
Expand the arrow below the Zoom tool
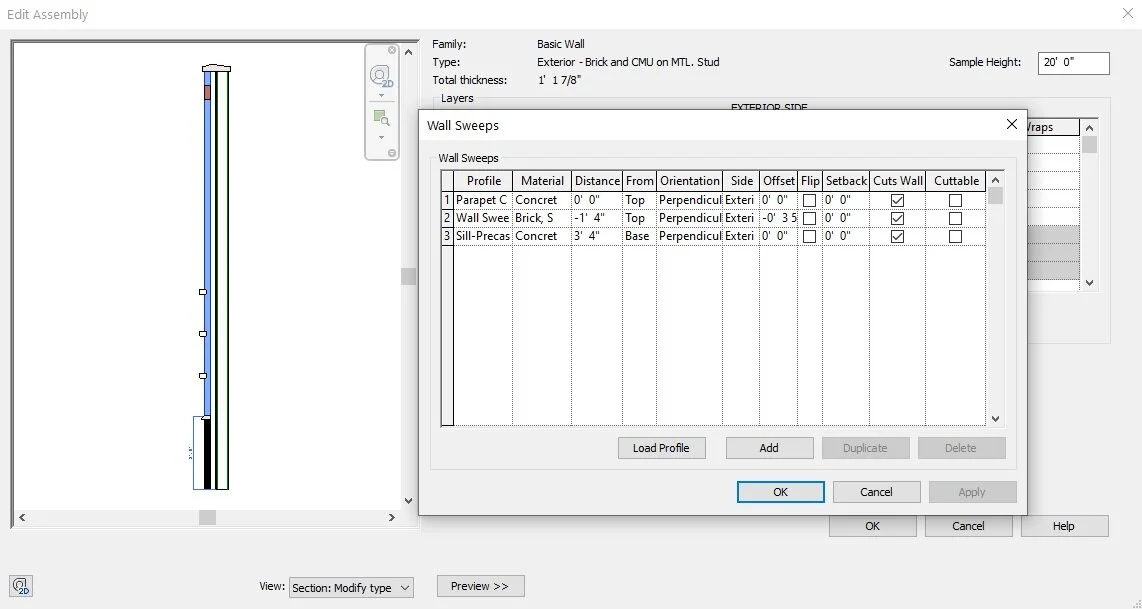coord(381,136)
